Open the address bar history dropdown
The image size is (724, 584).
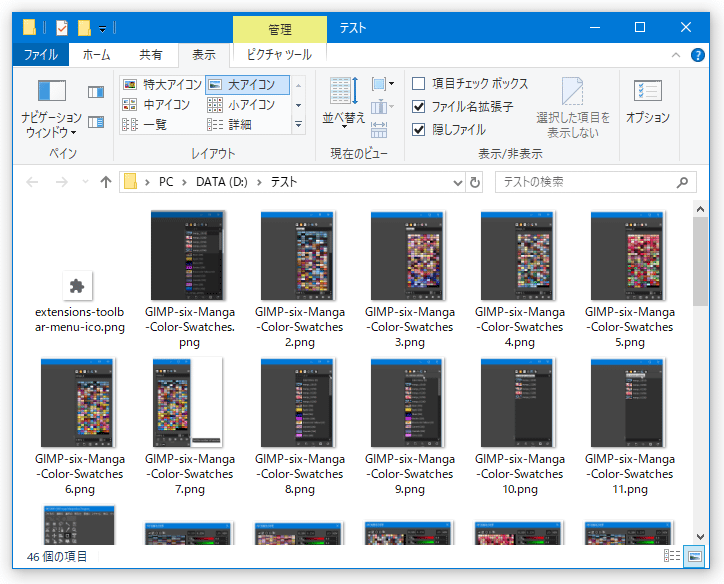[458, 182]
